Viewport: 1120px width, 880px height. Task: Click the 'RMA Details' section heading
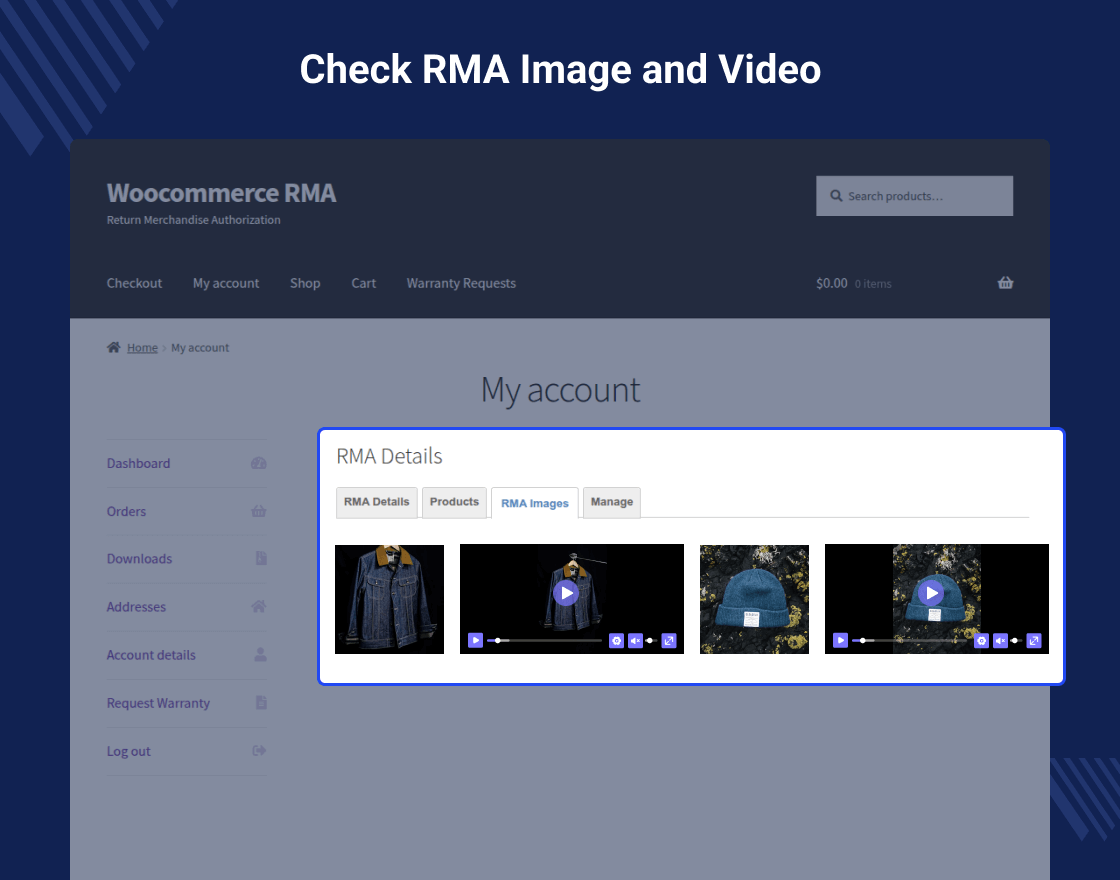coord(389,456)
